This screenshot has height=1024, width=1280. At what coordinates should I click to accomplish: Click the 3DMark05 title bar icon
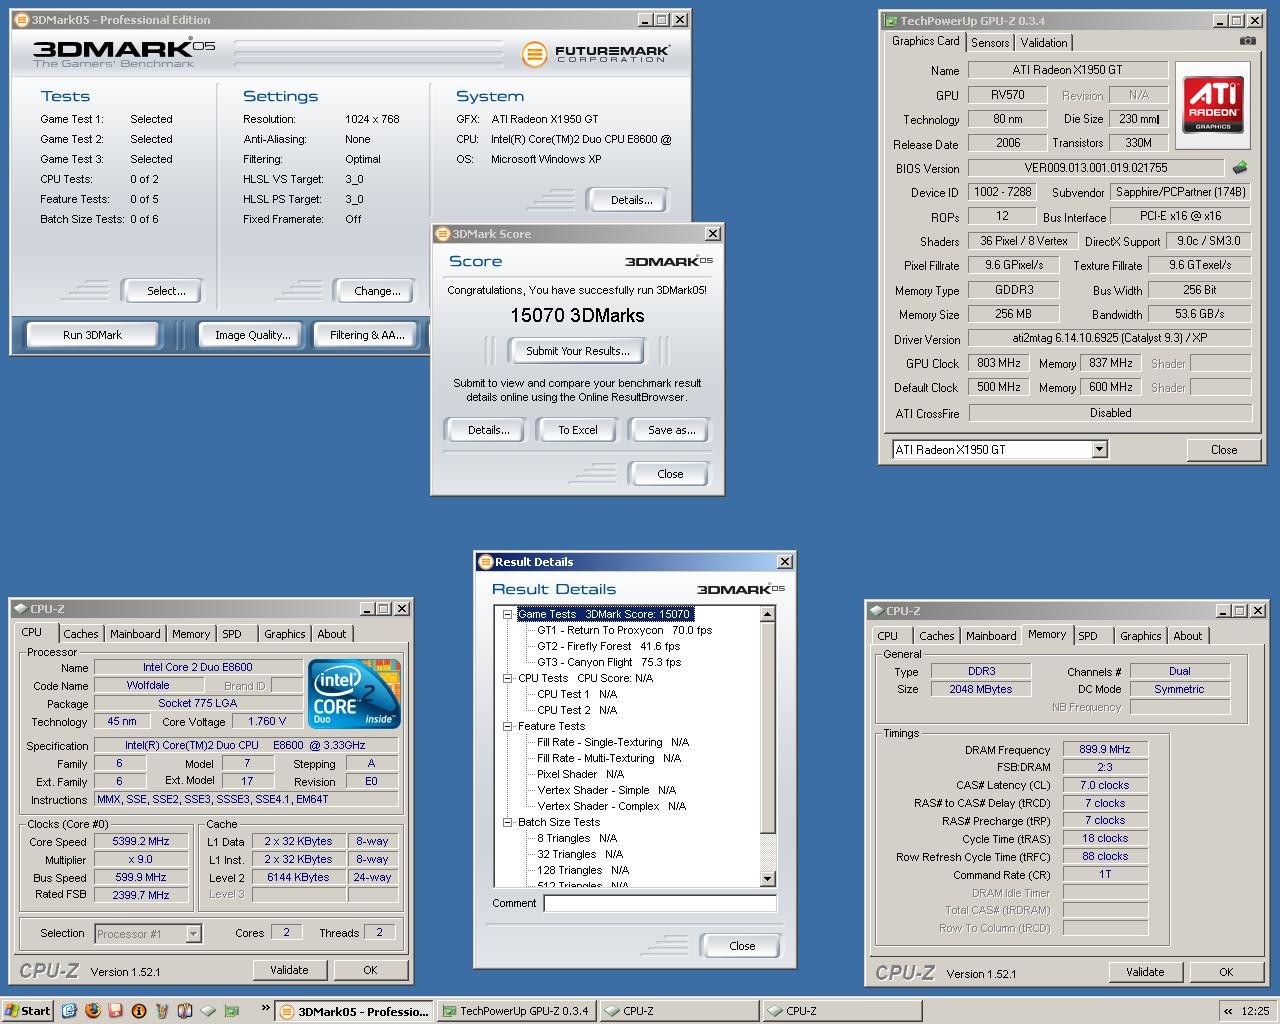point(21,19)
